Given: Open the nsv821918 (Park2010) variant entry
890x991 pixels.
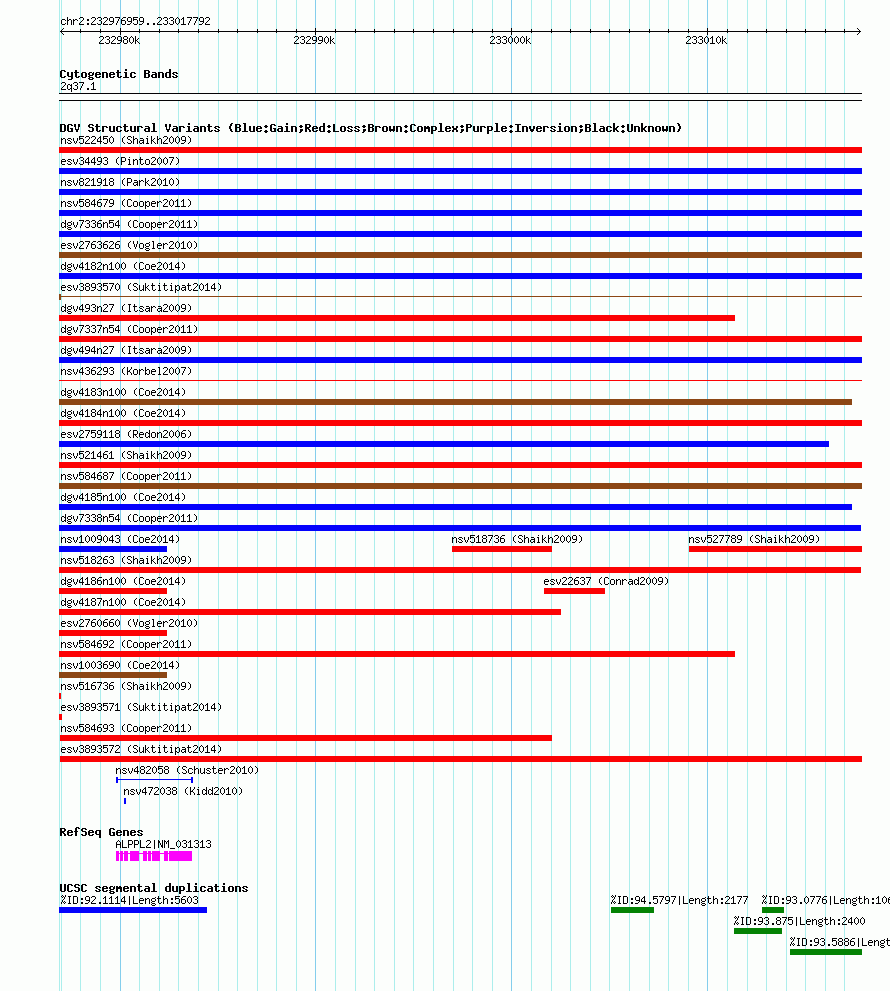Looking at the screenshot, I should [x=120, y=182].
